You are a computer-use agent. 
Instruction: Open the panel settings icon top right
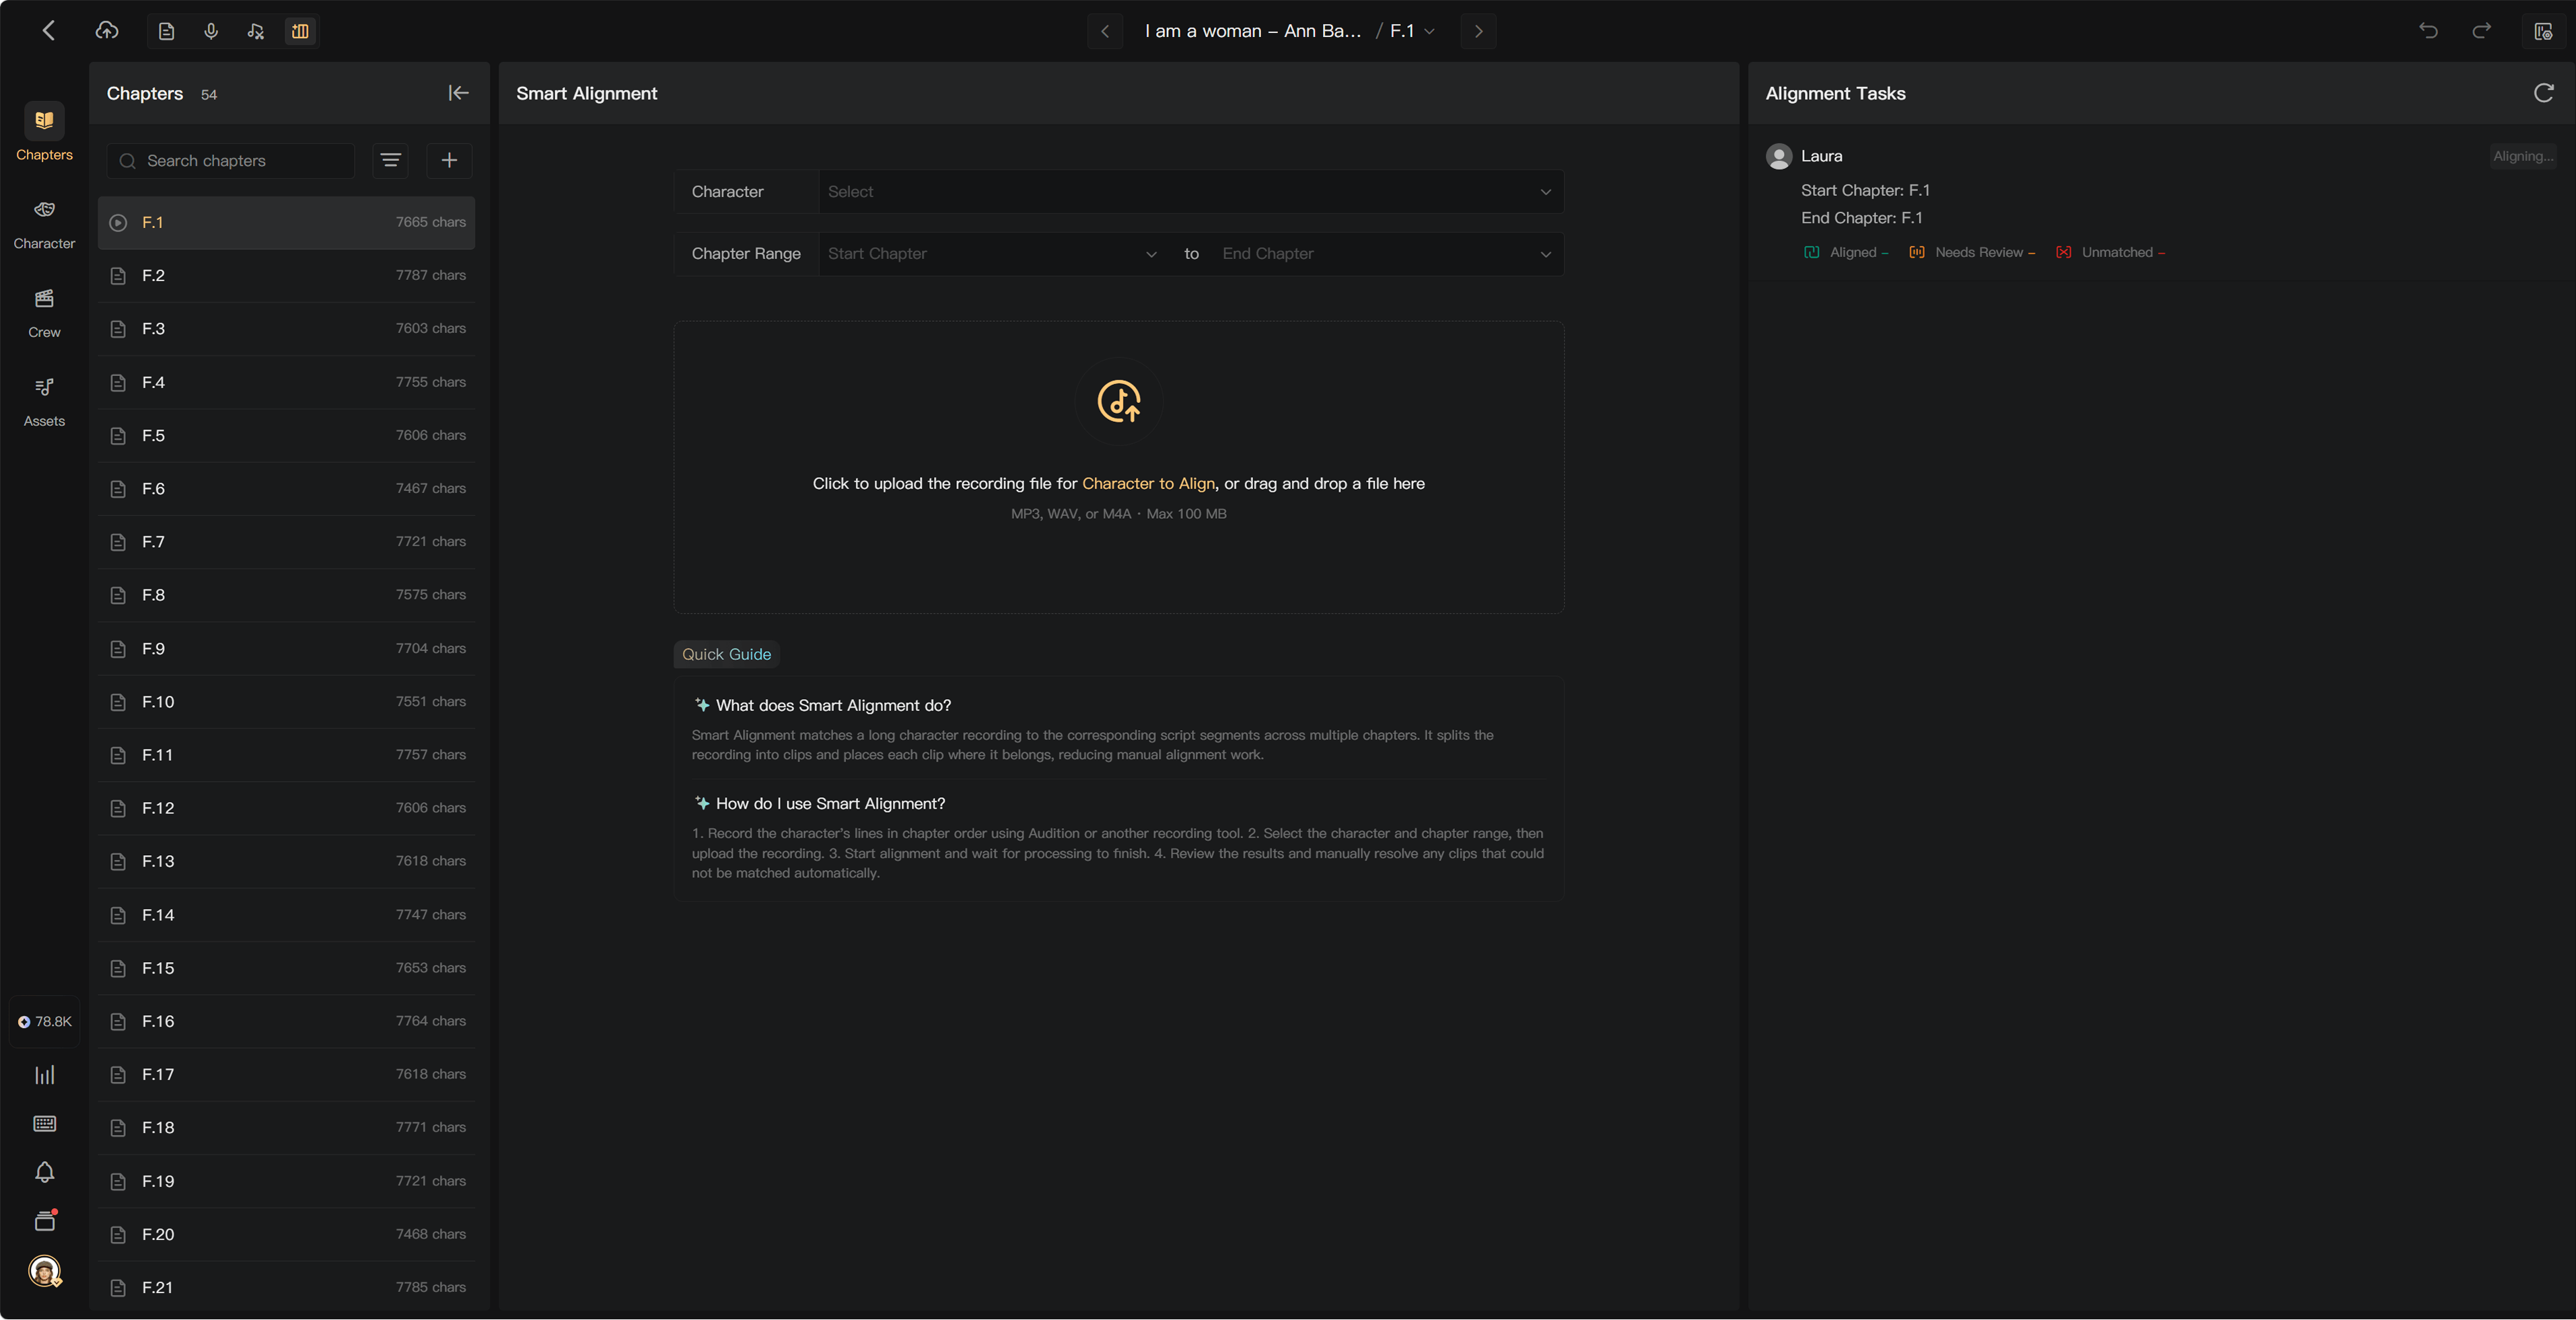pos(2543,32)
